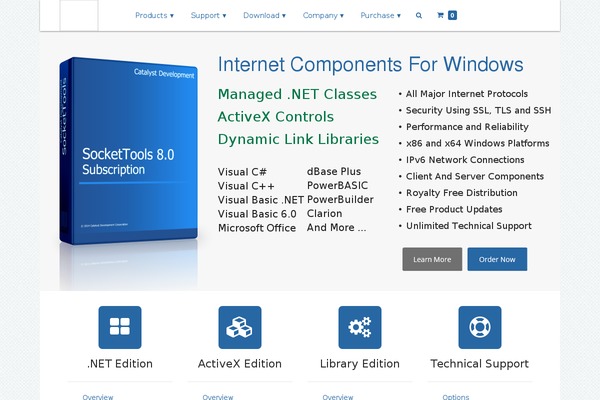Open the Overview link under .NET Edition
This screenshot has height=400, width=600.
pyautogui.click(x=97, y=397)
